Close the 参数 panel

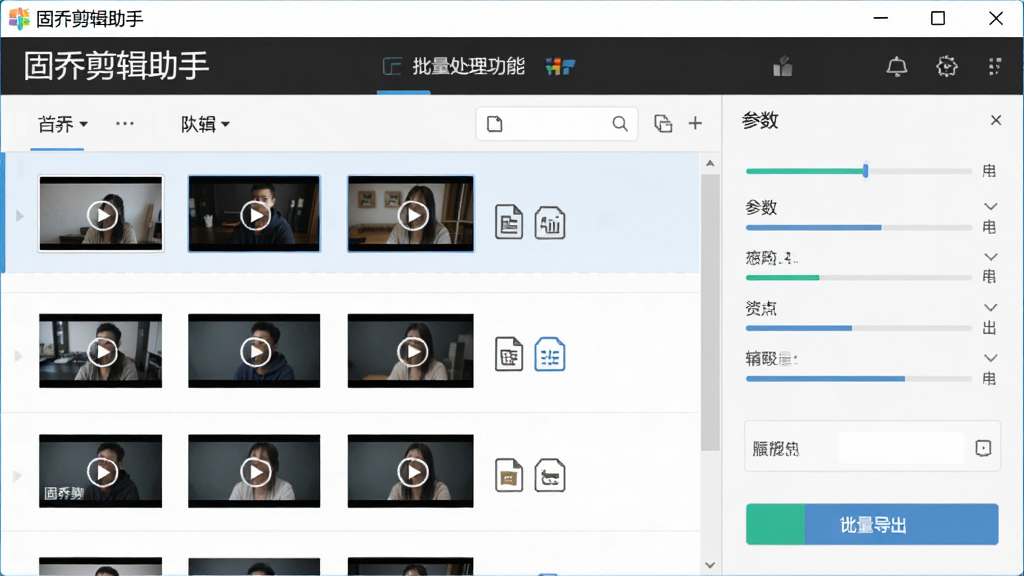tap(996, 120)
